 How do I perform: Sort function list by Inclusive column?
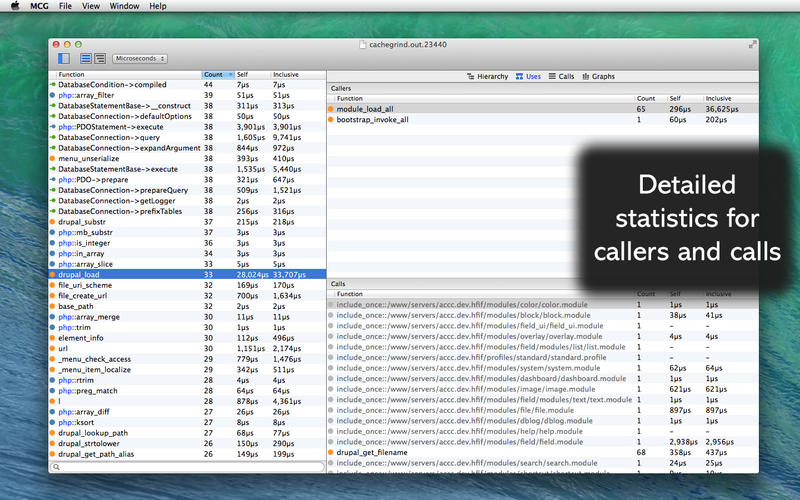(298, 74)
